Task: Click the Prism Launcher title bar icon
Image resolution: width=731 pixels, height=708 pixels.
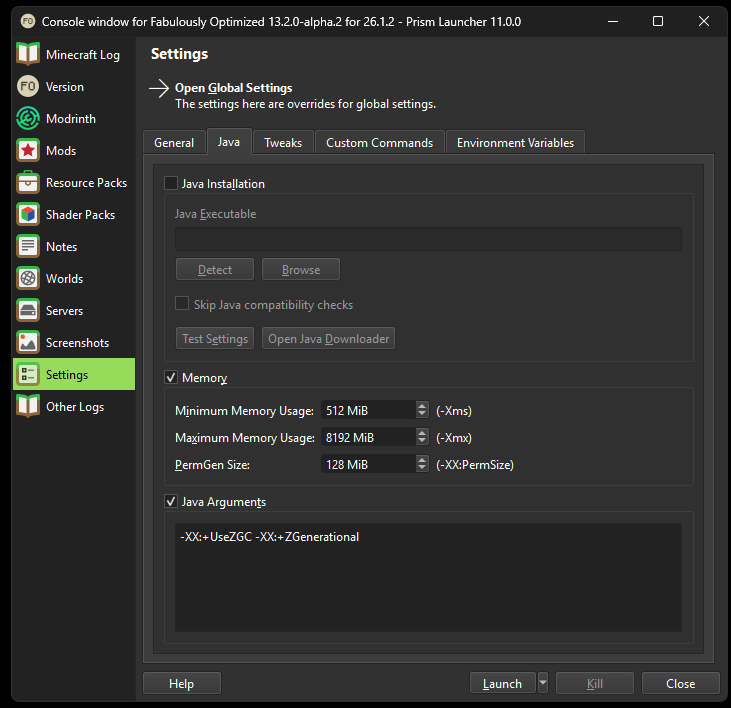Action: 28,21
